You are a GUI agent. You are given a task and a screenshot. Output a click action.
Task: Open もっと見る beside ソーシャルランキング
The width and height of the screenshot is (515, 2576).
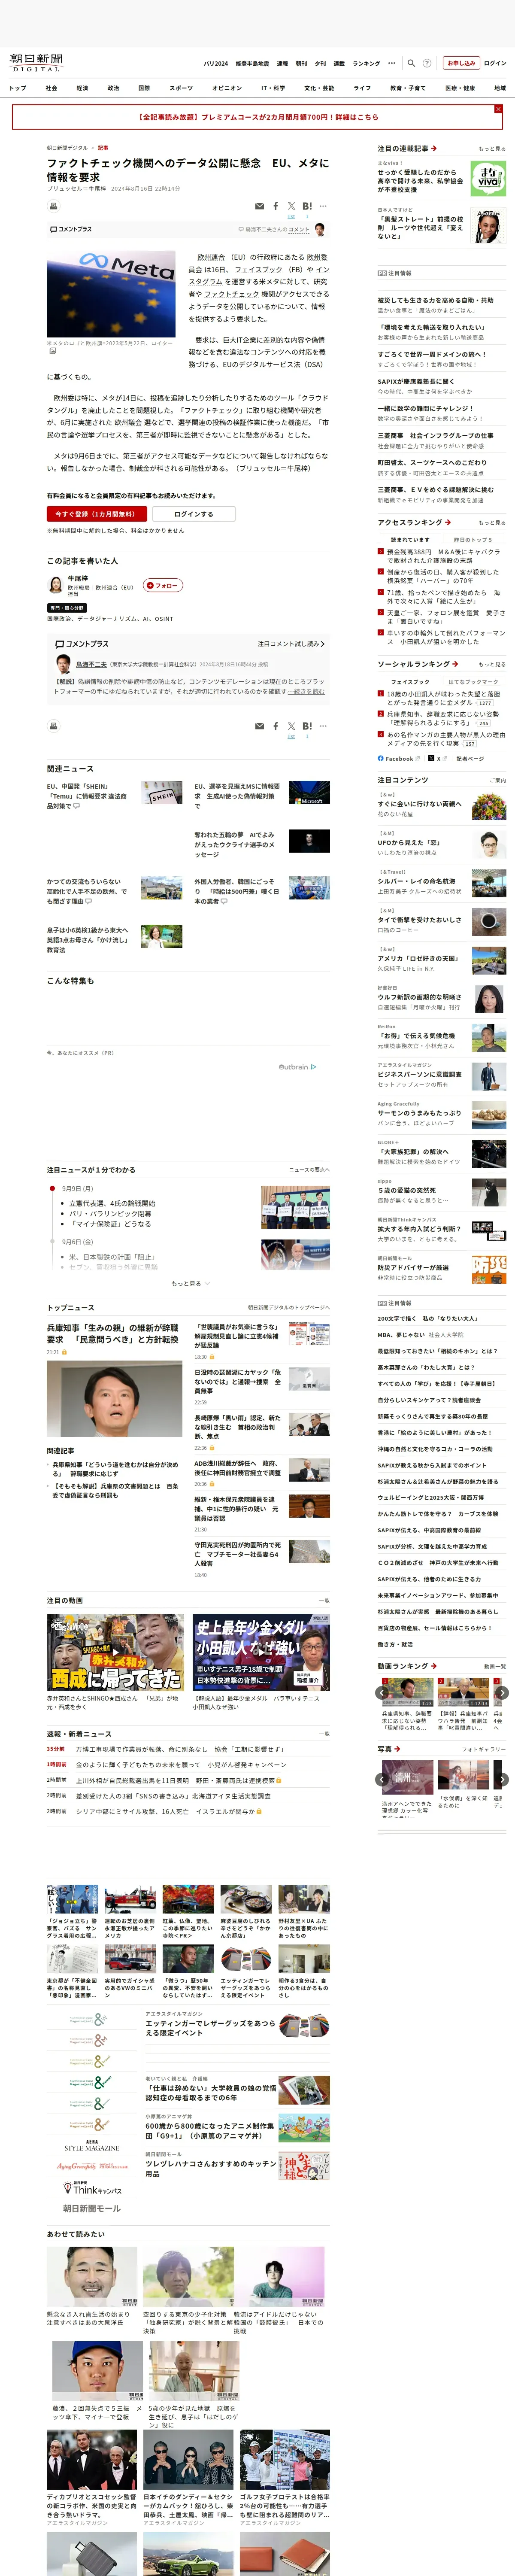click(x=492, y=664)
